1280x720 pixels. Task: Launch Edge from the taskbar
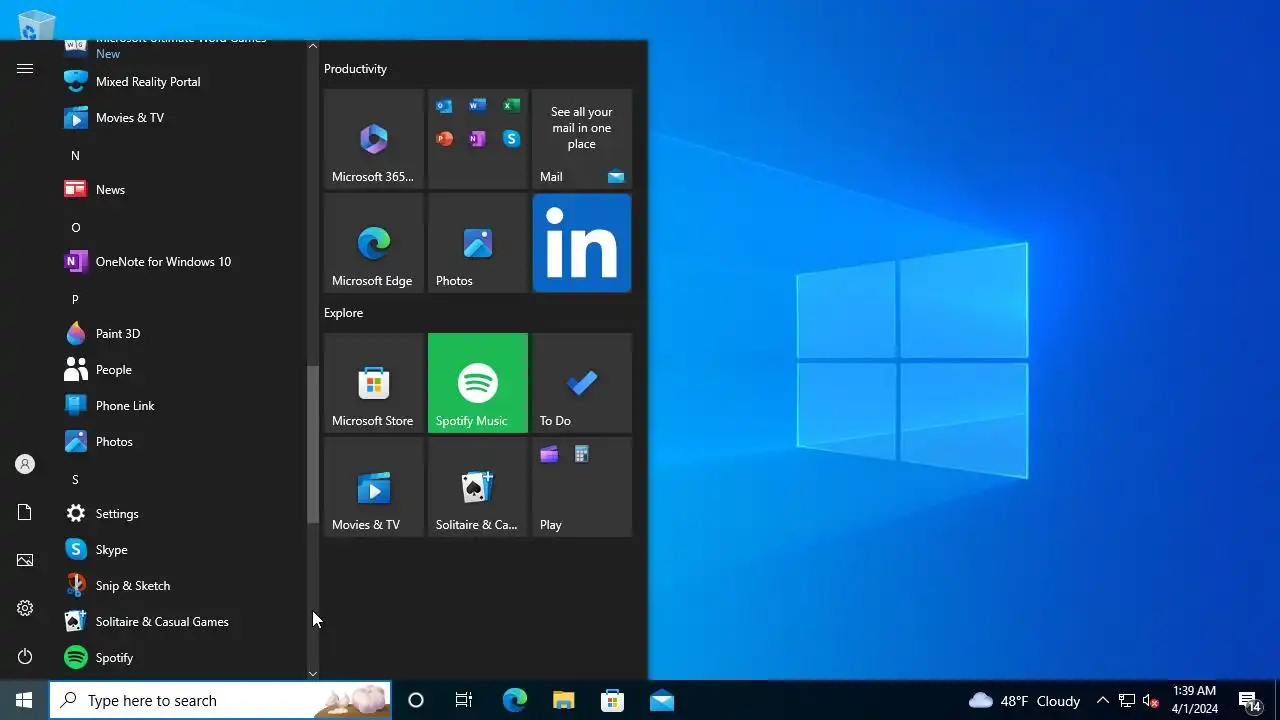514,700
